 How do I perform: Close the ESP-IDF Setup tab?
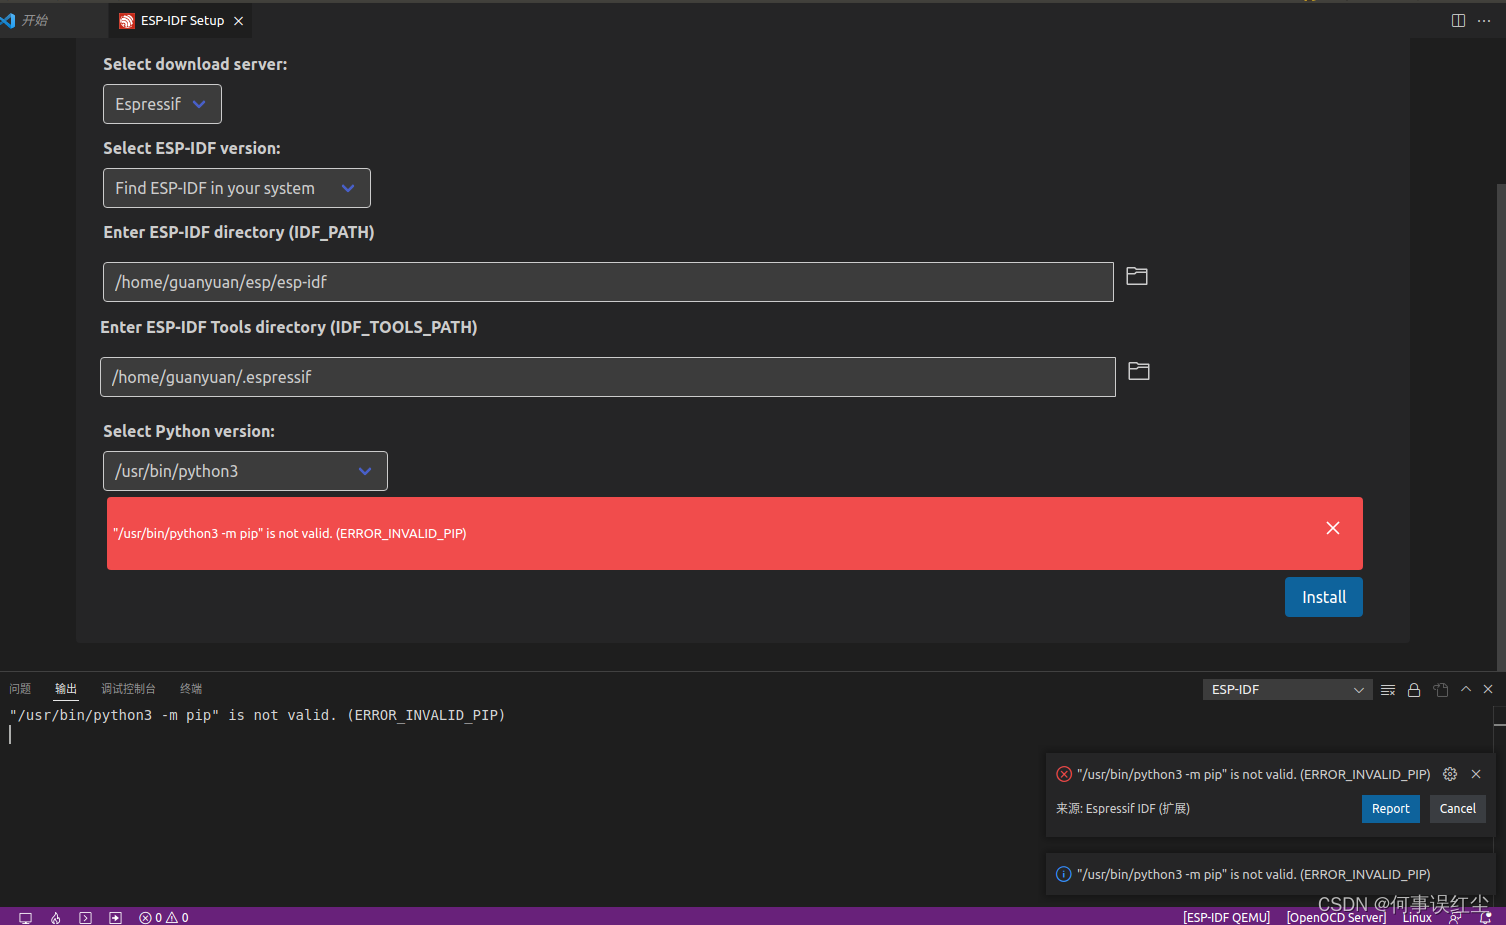pyautogui.click(x=238, y=21)
